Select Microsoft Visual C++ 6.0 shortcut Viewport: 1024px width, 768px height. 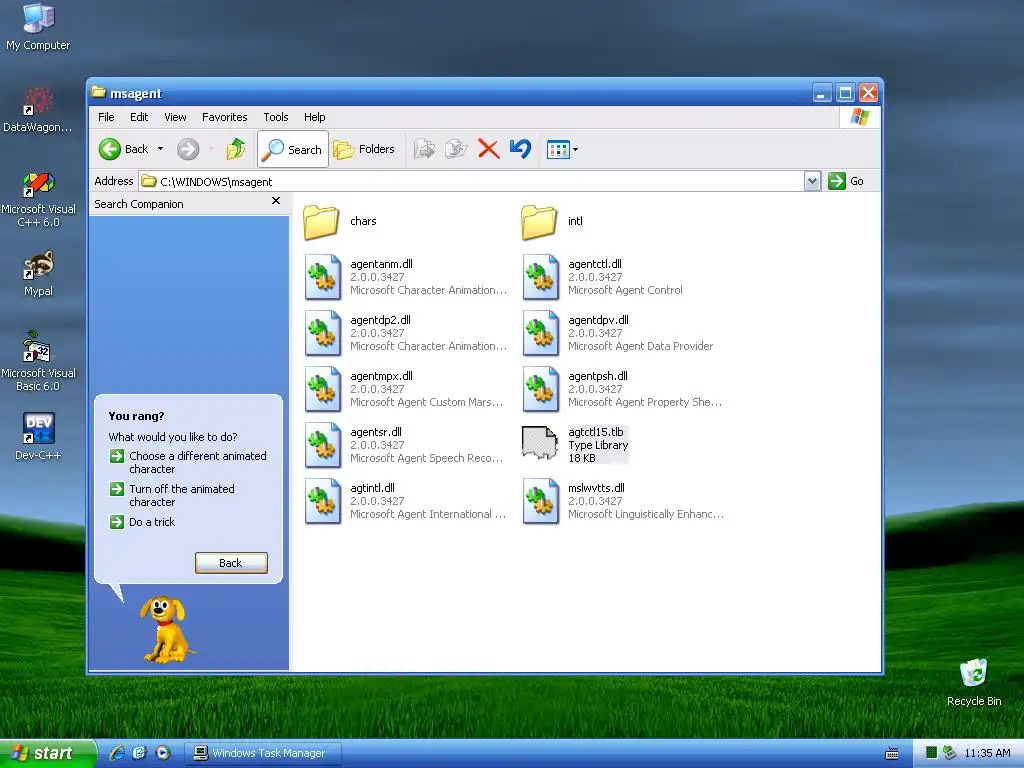(x=38, y=199)
